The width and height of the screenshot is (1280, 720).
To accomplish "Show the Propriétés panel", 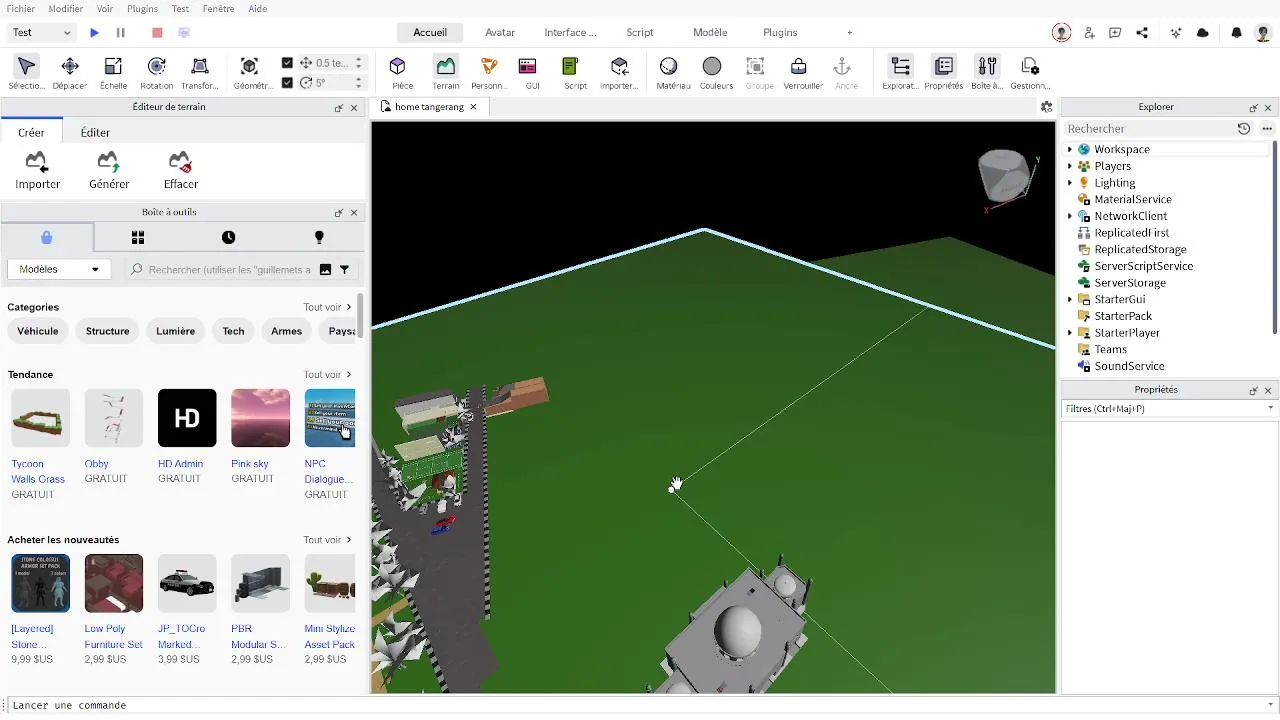I will pos(944,73).
